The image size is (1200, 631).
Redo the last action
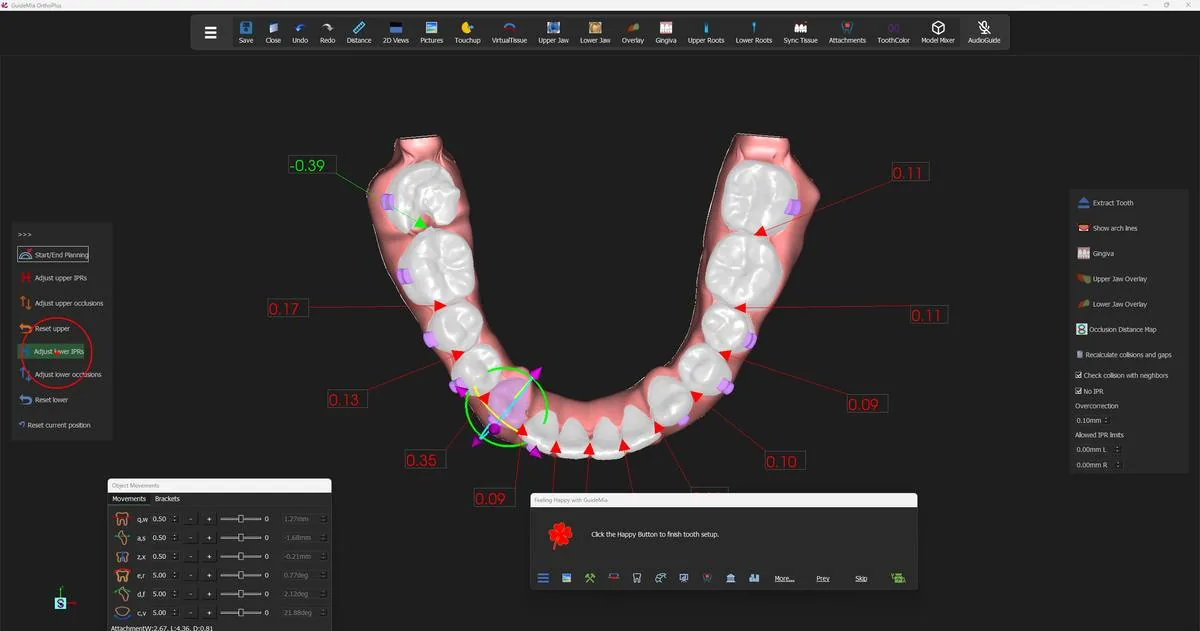tap(327, 32)
